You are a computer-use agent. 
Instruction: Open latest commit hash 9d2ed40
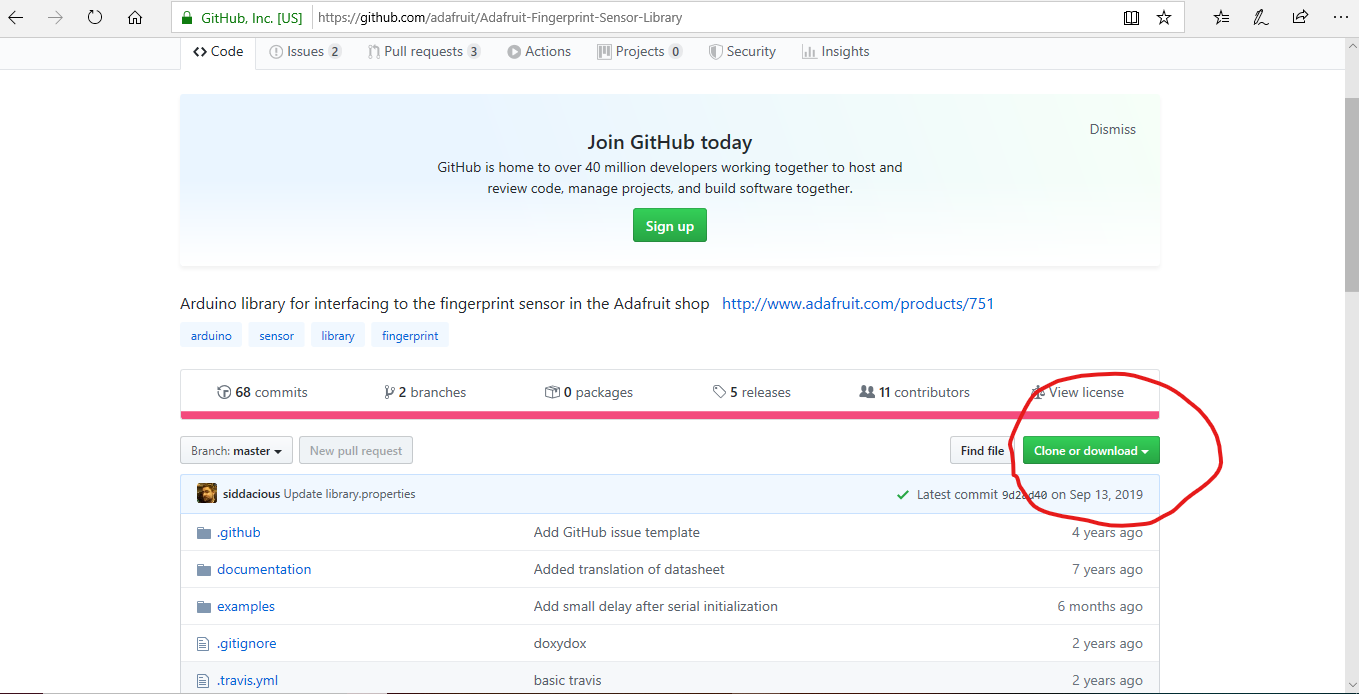[1024, 494]
